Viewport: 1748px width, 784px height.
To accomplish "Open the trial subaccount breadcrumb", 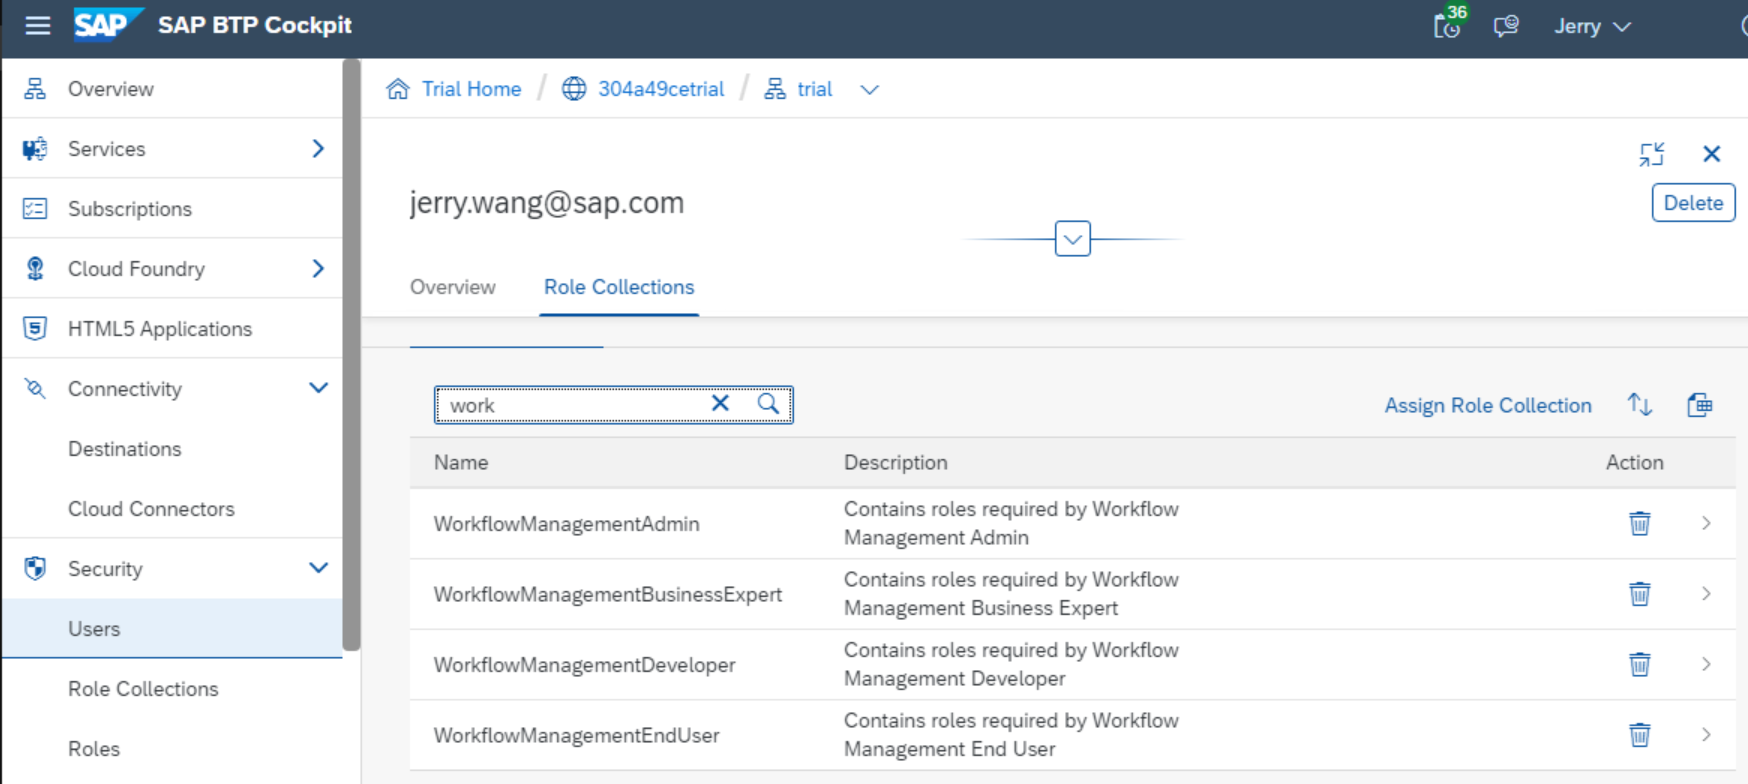I will 815,89.
